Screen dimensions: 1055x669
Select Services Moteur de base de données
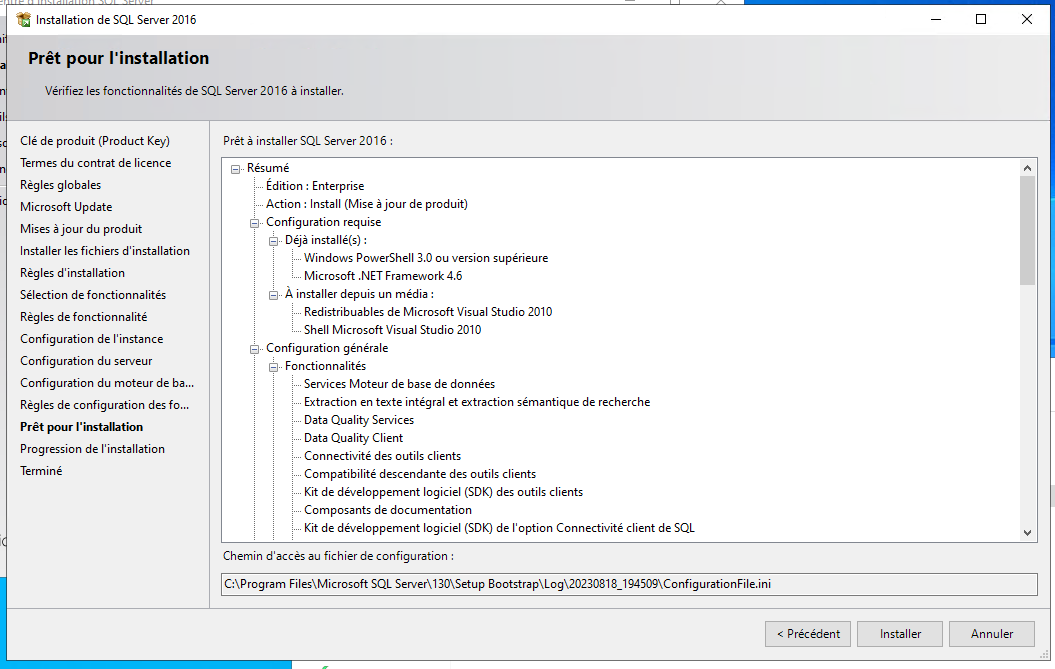[399, 384]
